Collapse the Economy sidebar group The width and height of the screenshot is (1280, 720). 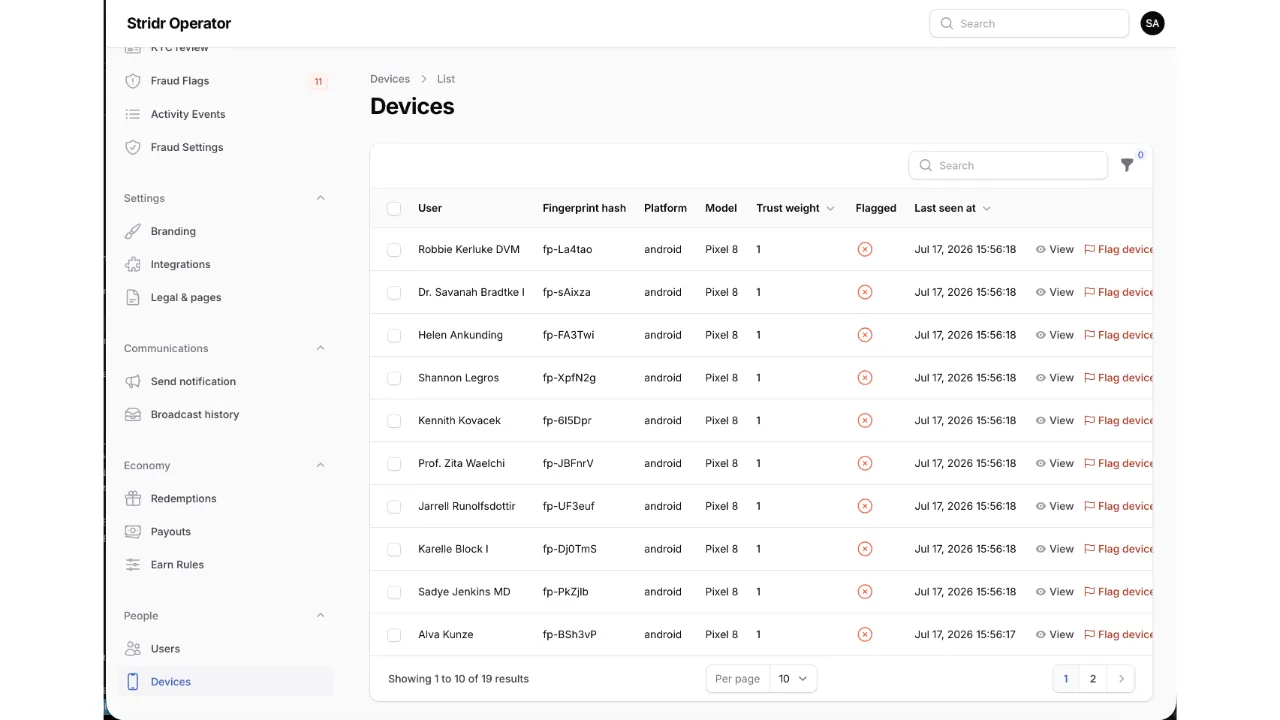(320, 465)
